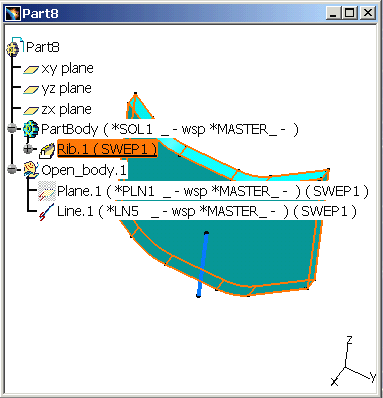Click the Plane.1 feature icon
The width and height of the screenshot is (383, 398).
(x=47, y=191)
